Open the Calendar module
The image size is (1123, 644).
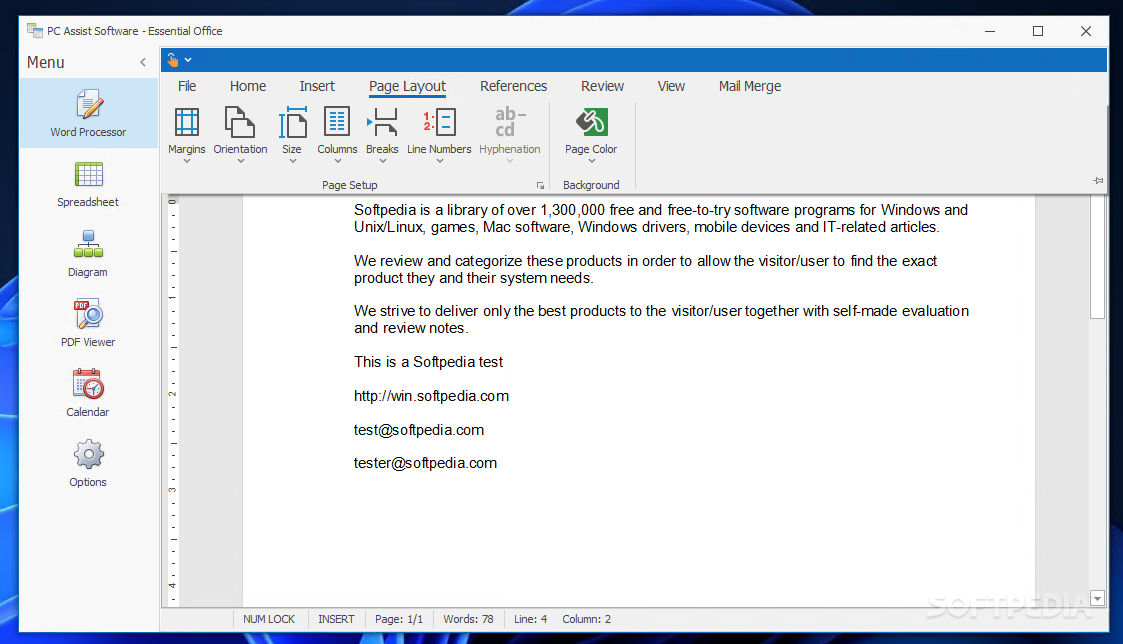[88, 393]
